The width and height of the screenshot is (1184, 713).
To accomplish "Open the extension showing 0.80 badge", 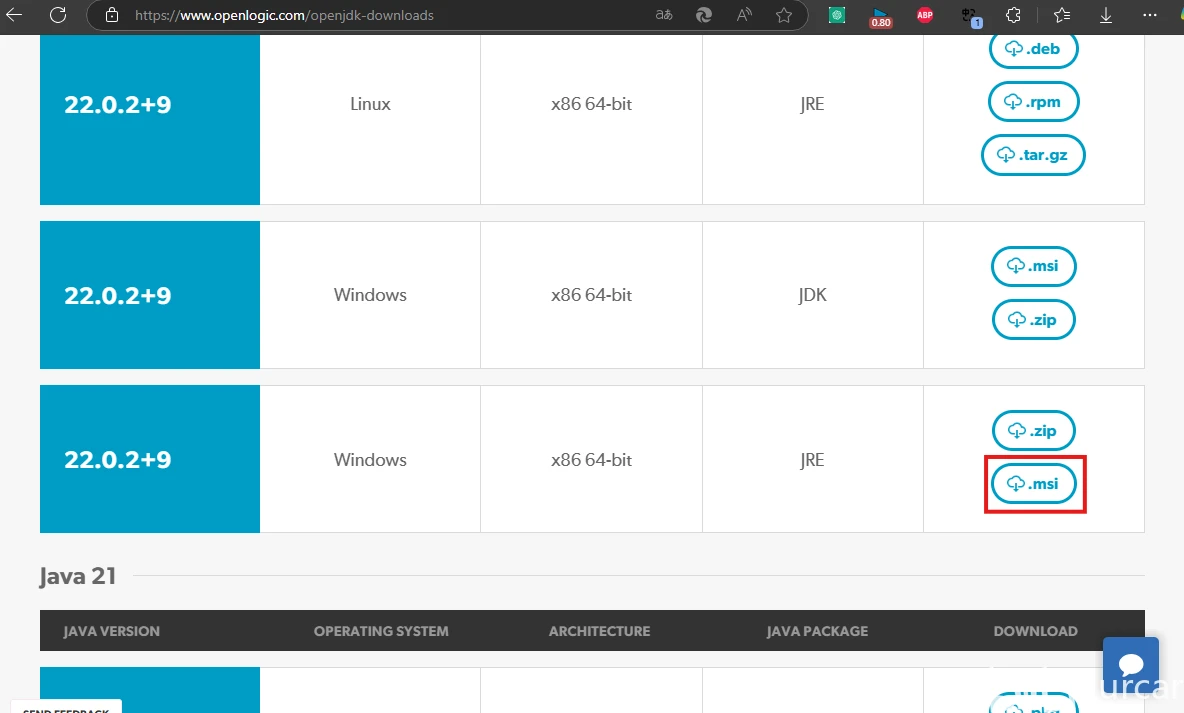I will point(880,17).
